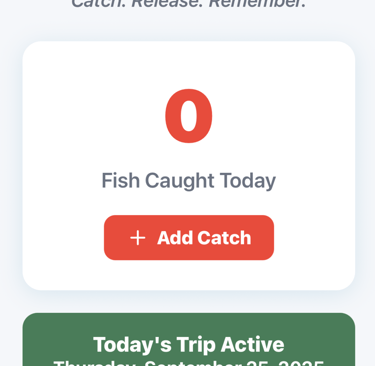Click the Today's Trip Active heading
The width and height of the screenshot is (375, 366).
(x=189, y=344)
